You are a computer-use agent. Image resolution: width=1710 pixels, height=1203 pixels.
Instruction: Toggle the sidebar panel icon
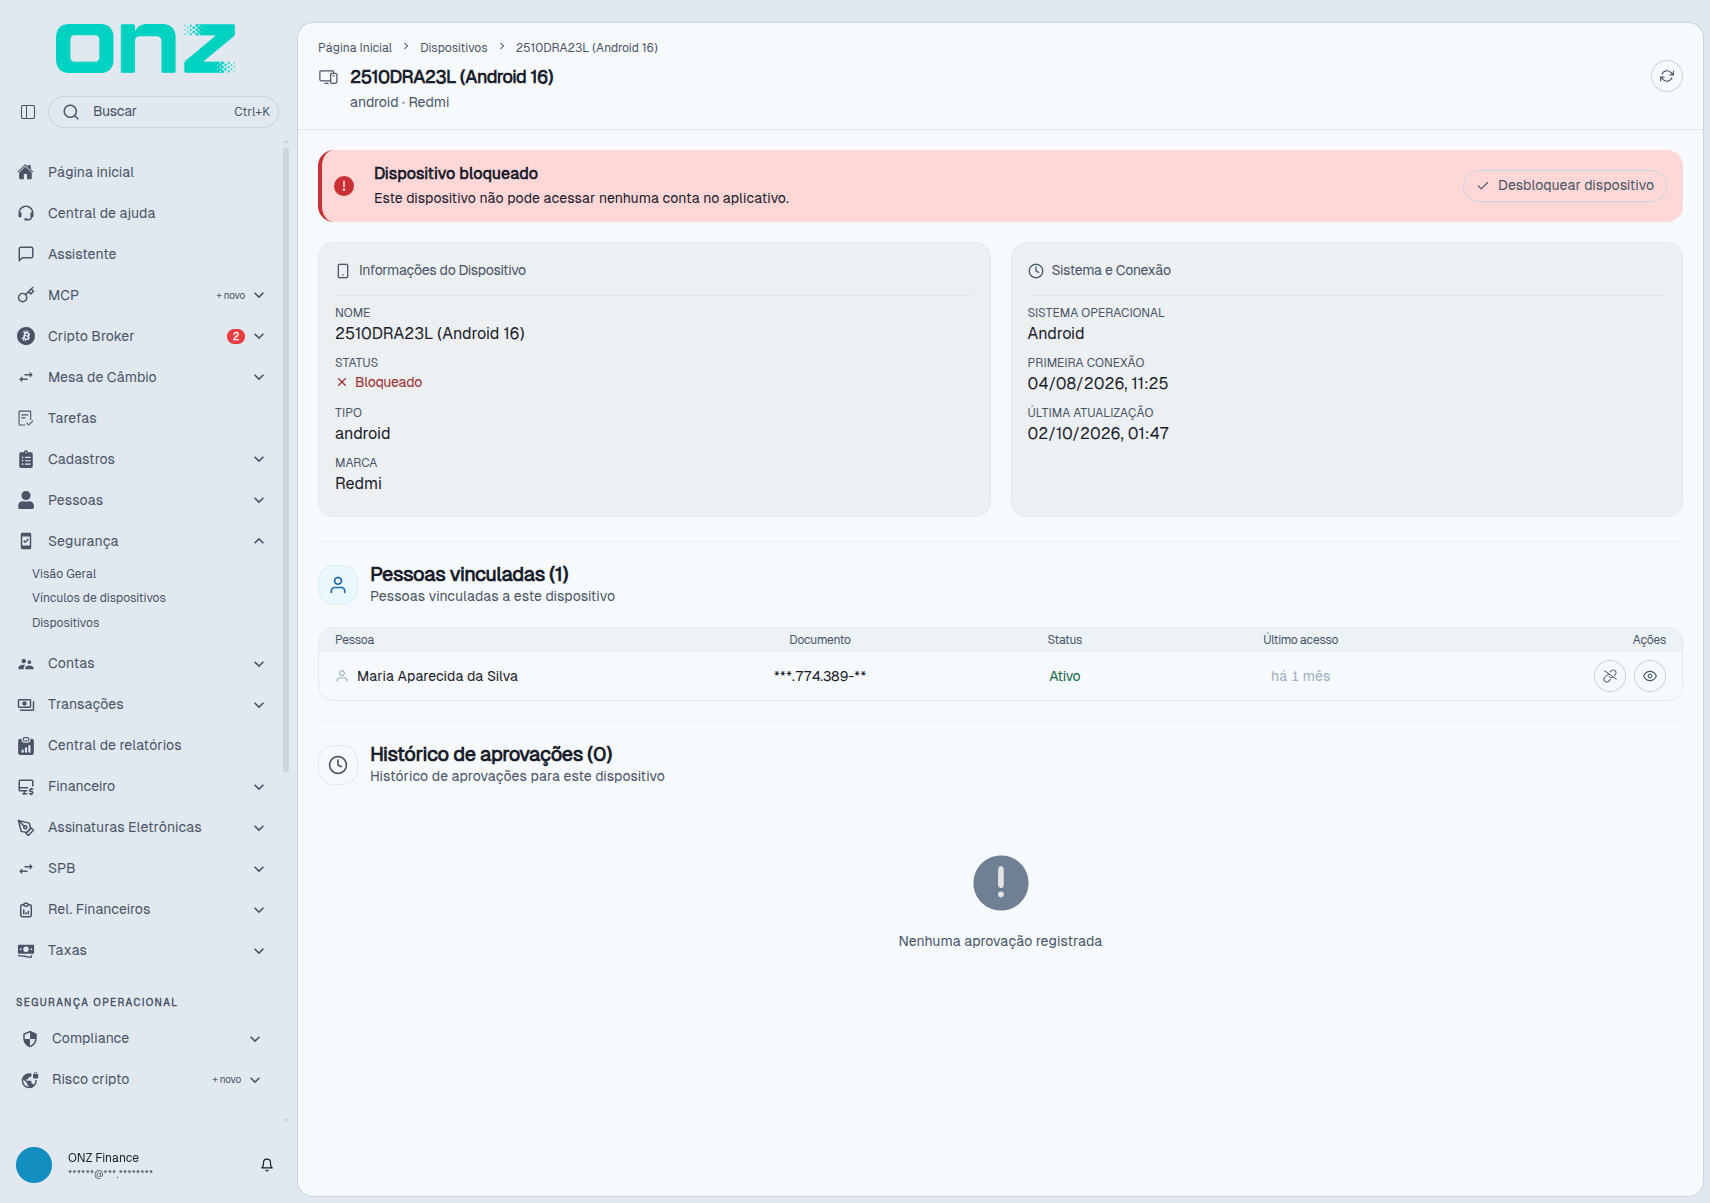click(x=28, y=112)
